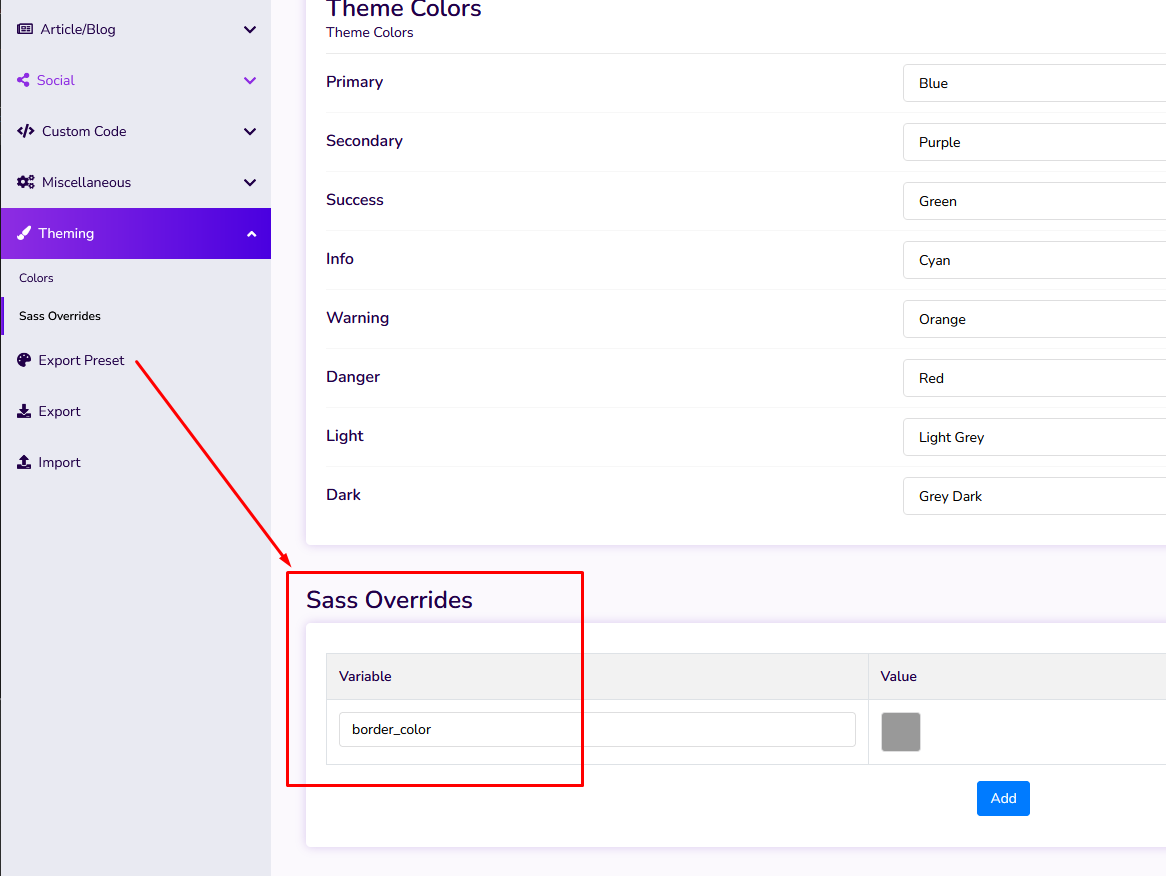1166x876 pixels.
Task: Go to Sass Overrides submenu item
Action: (59, 316)
